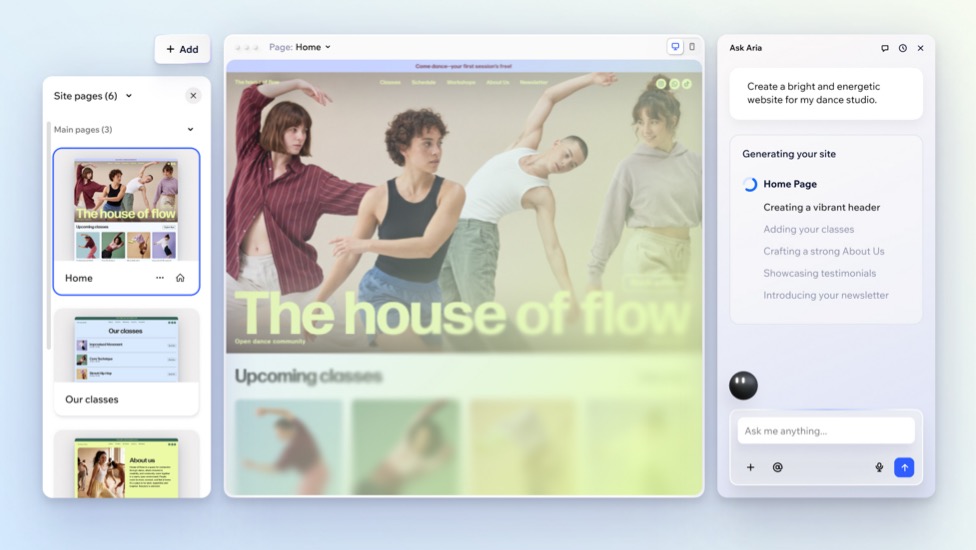
Task: Click the 'Upcoming classes' heading
Action: (x=308, y=376)
